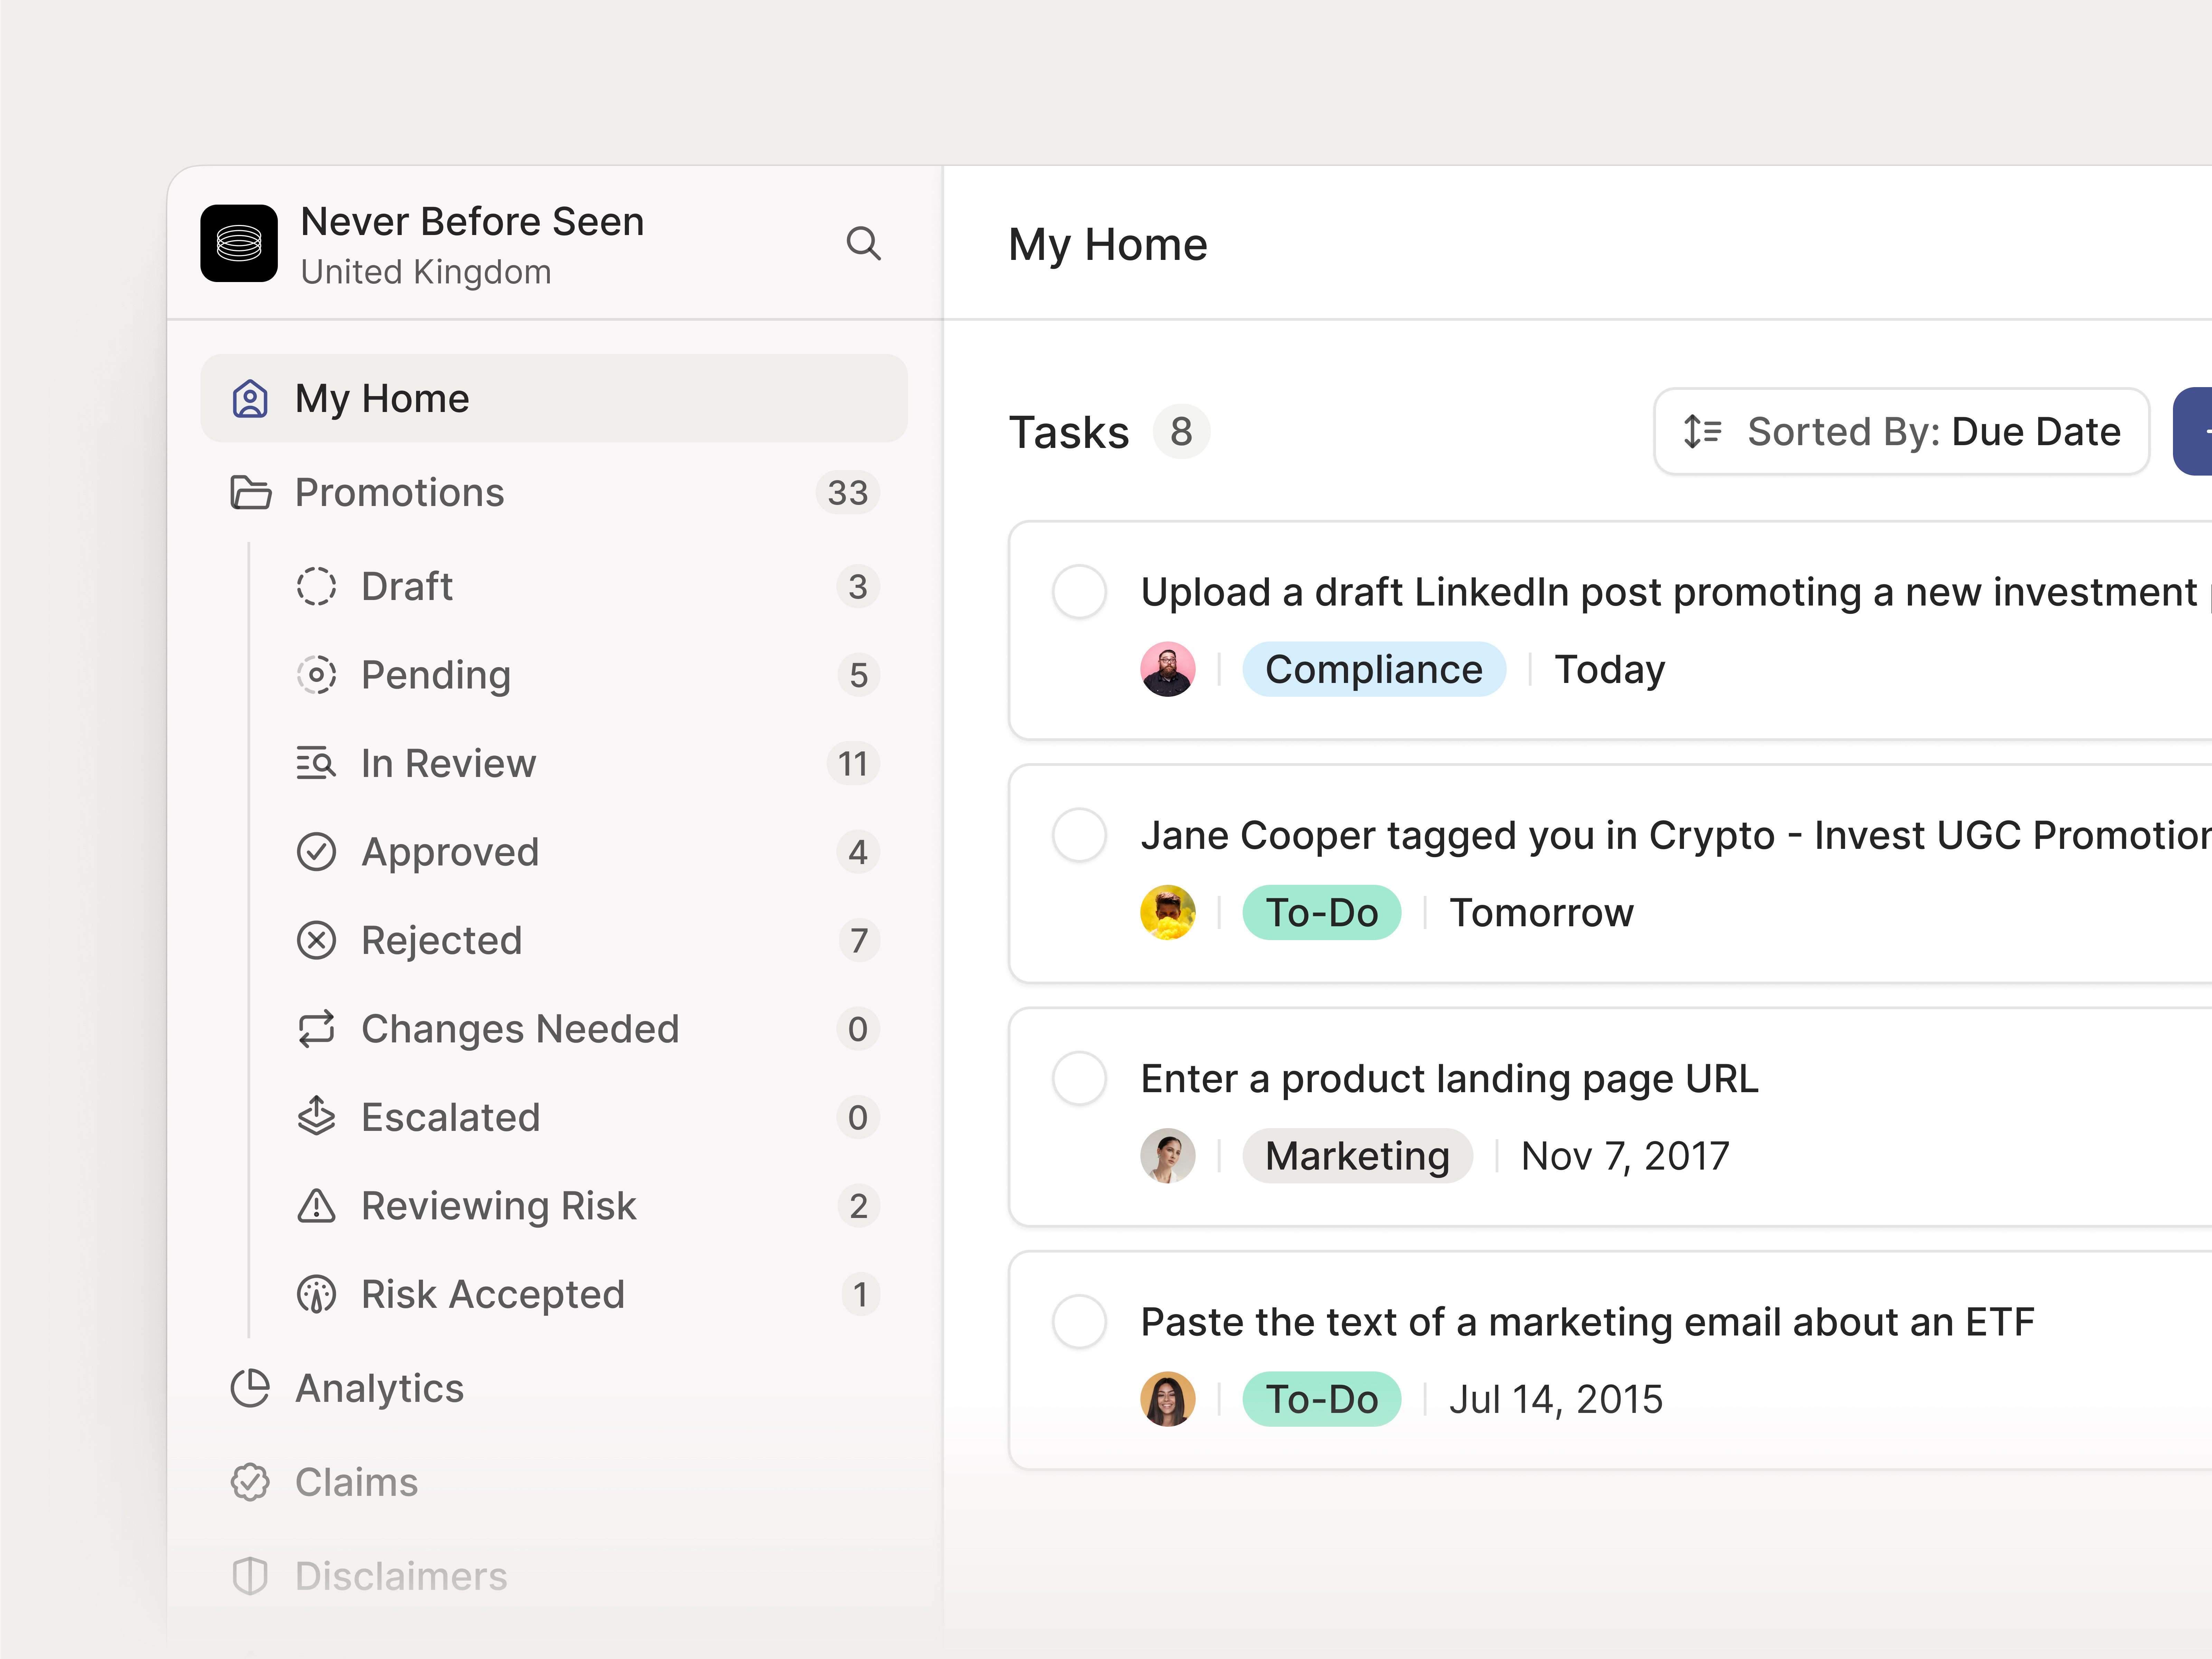Open the Analytics page

(554, 1388)
